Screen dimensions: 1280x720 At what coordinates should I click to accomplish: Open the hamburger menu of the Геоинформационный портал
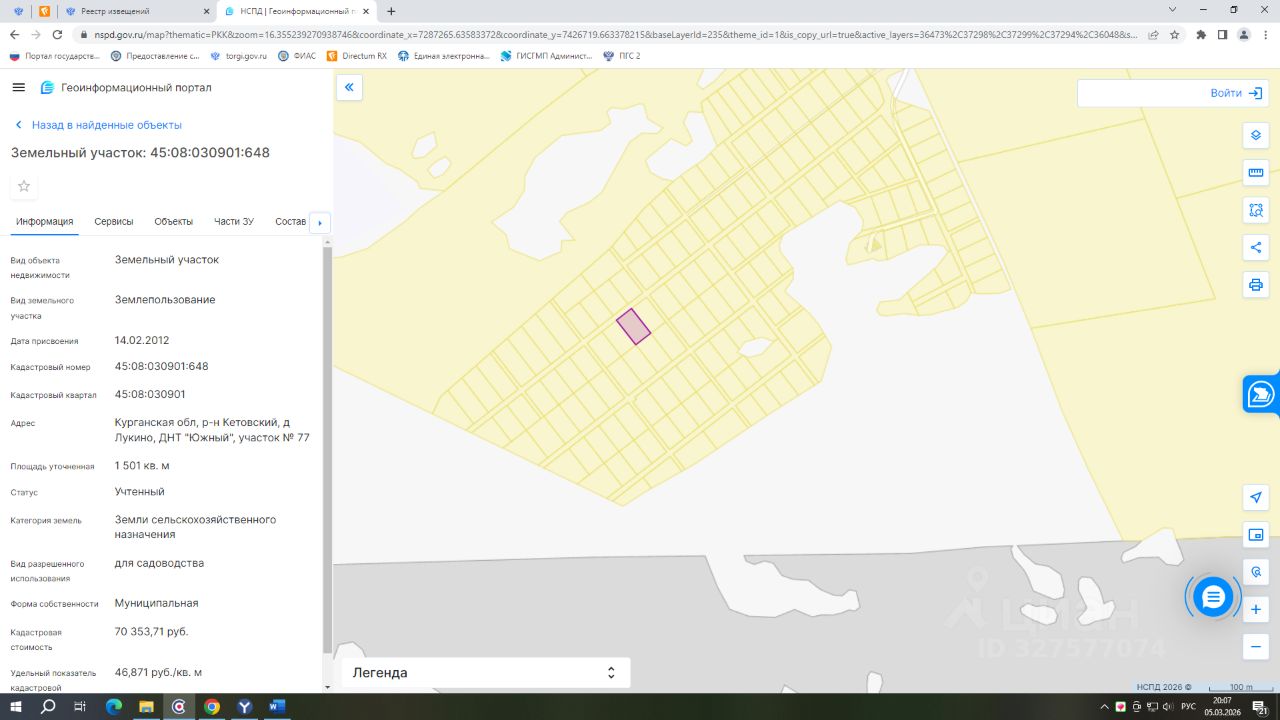18,87
